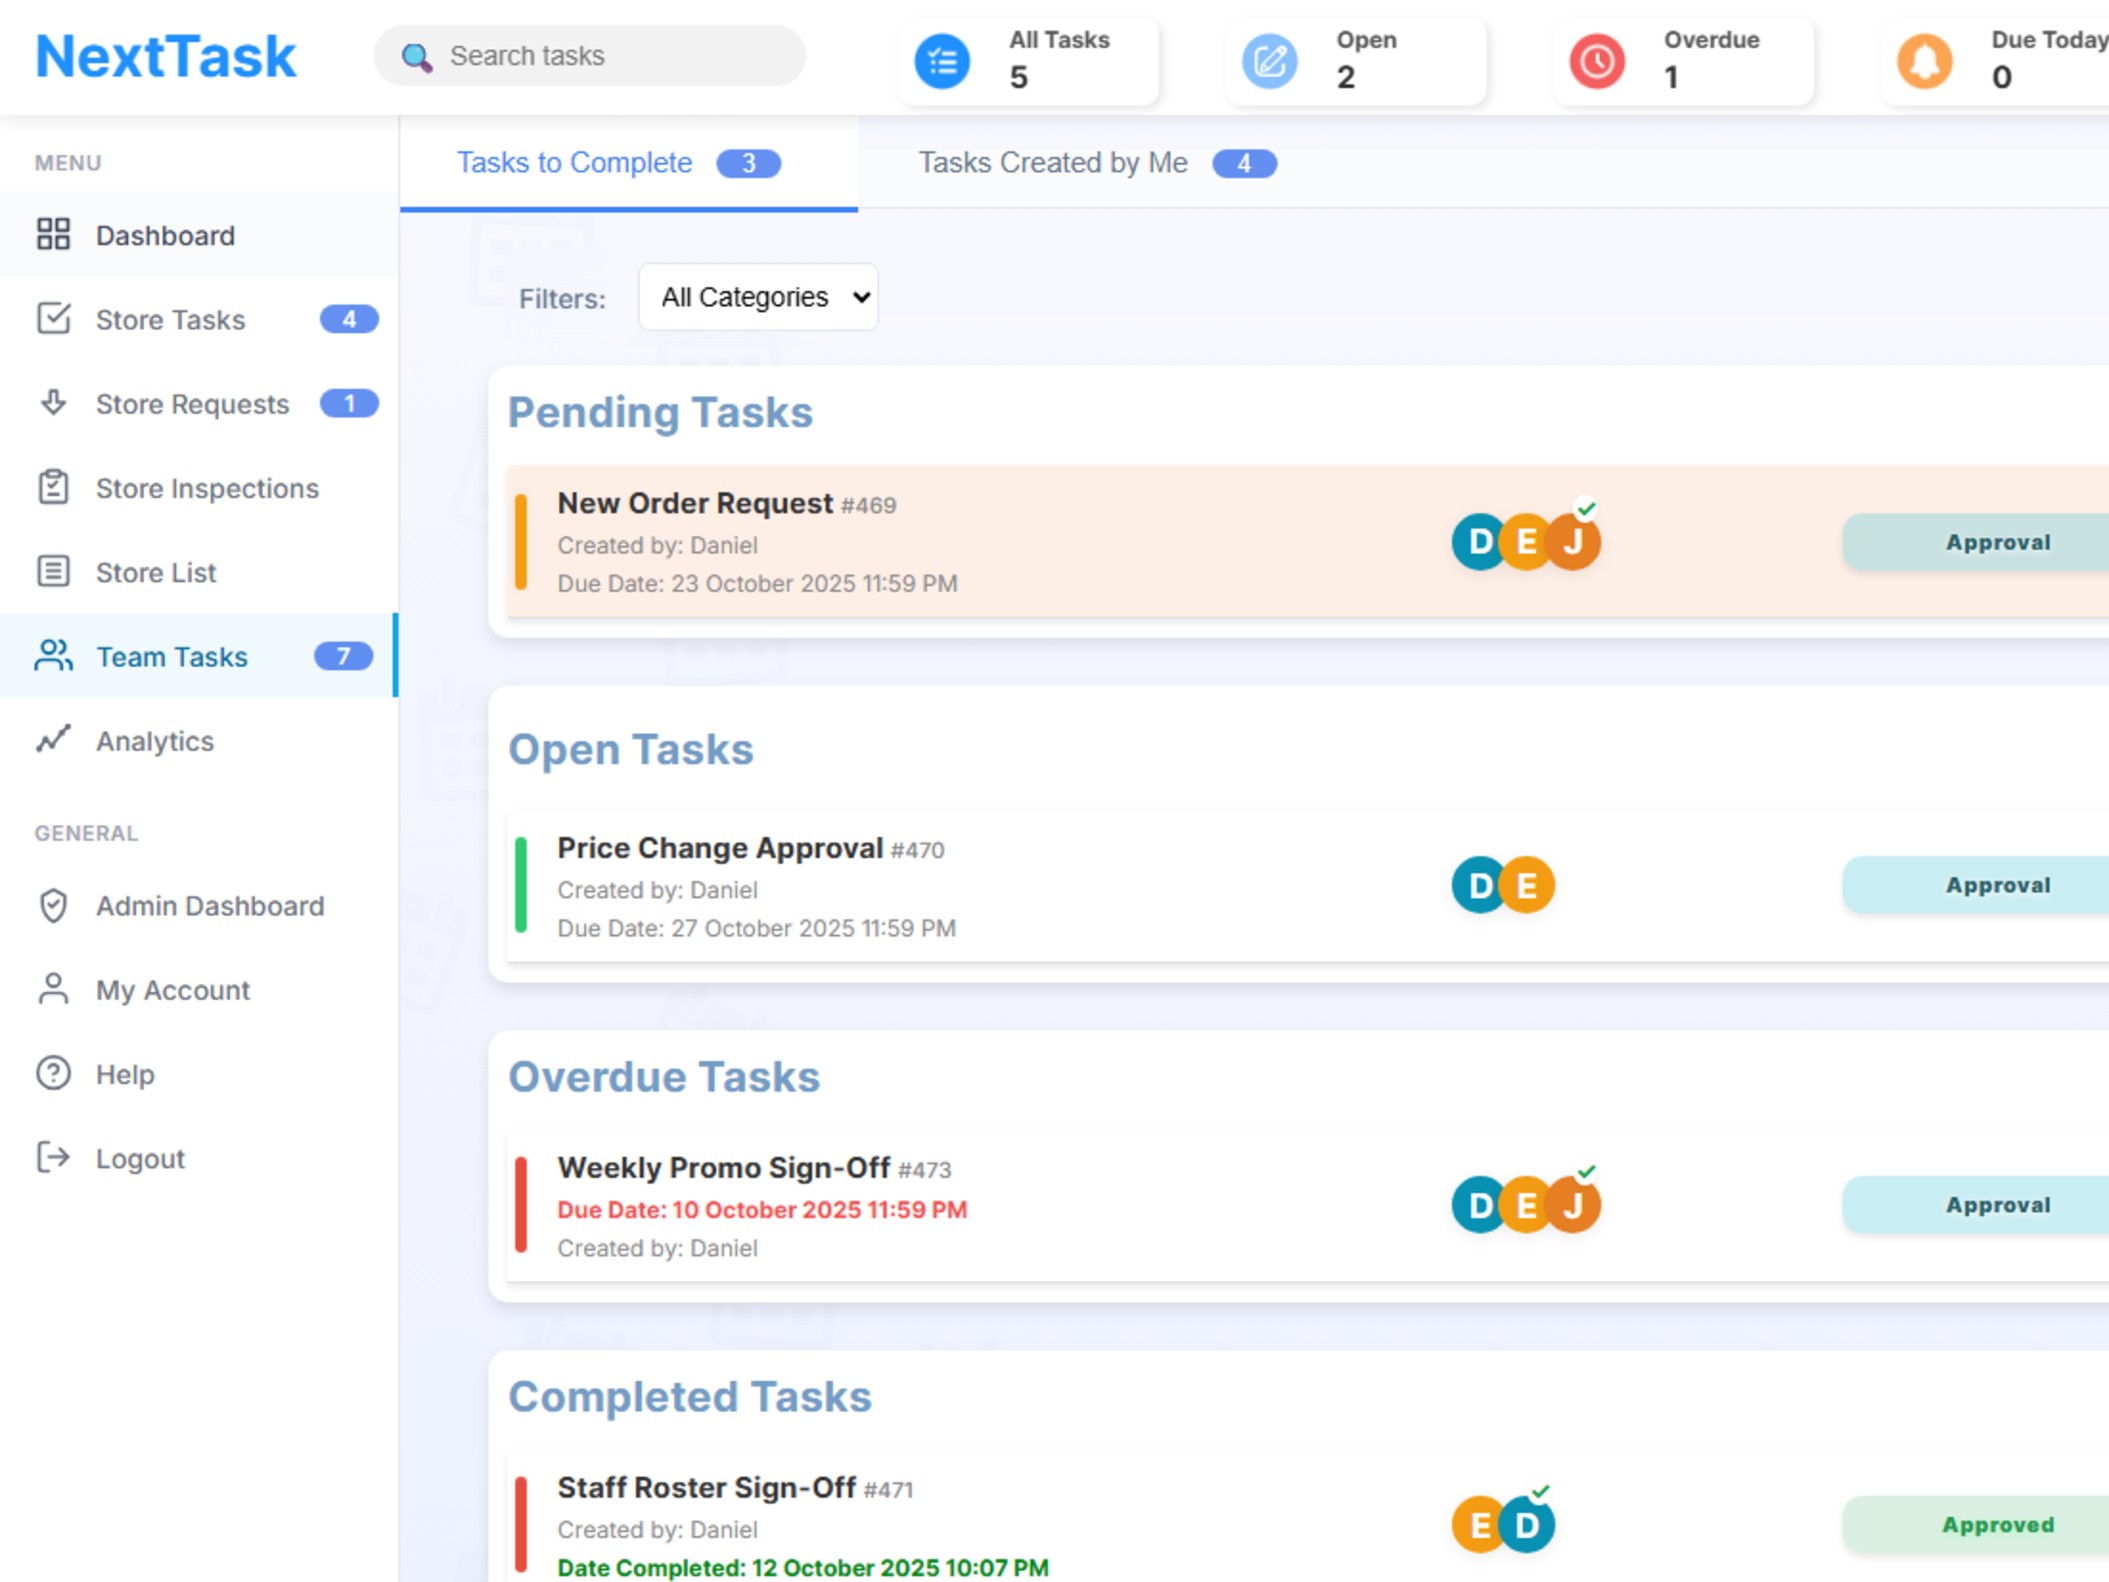Click the Admin Dashboard shield icon
The height and width of the screenshot is (1582, 2109).
pyautogui.click(x=53, y=905)
